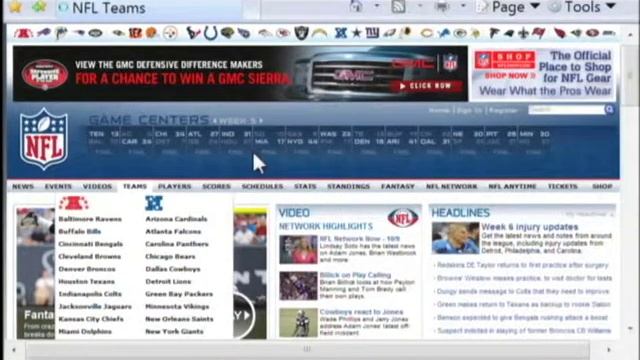Select the Miami Dolphins logo icon
Image resolution: width=640 pixels, height=360 pixels.
click(x=61, y=33)
